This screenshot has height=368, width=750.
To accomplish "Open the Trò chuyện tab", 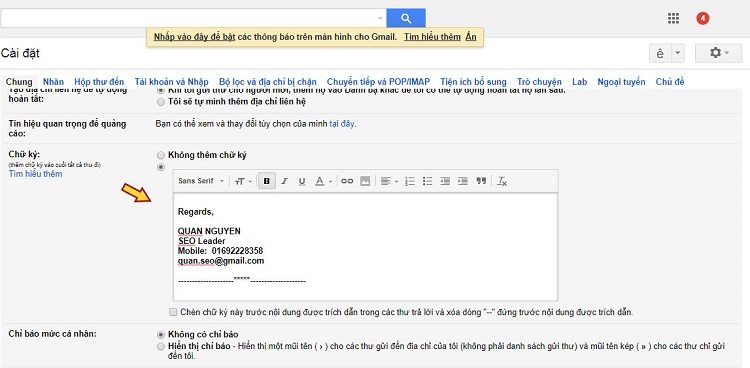I will click(539, 82).
